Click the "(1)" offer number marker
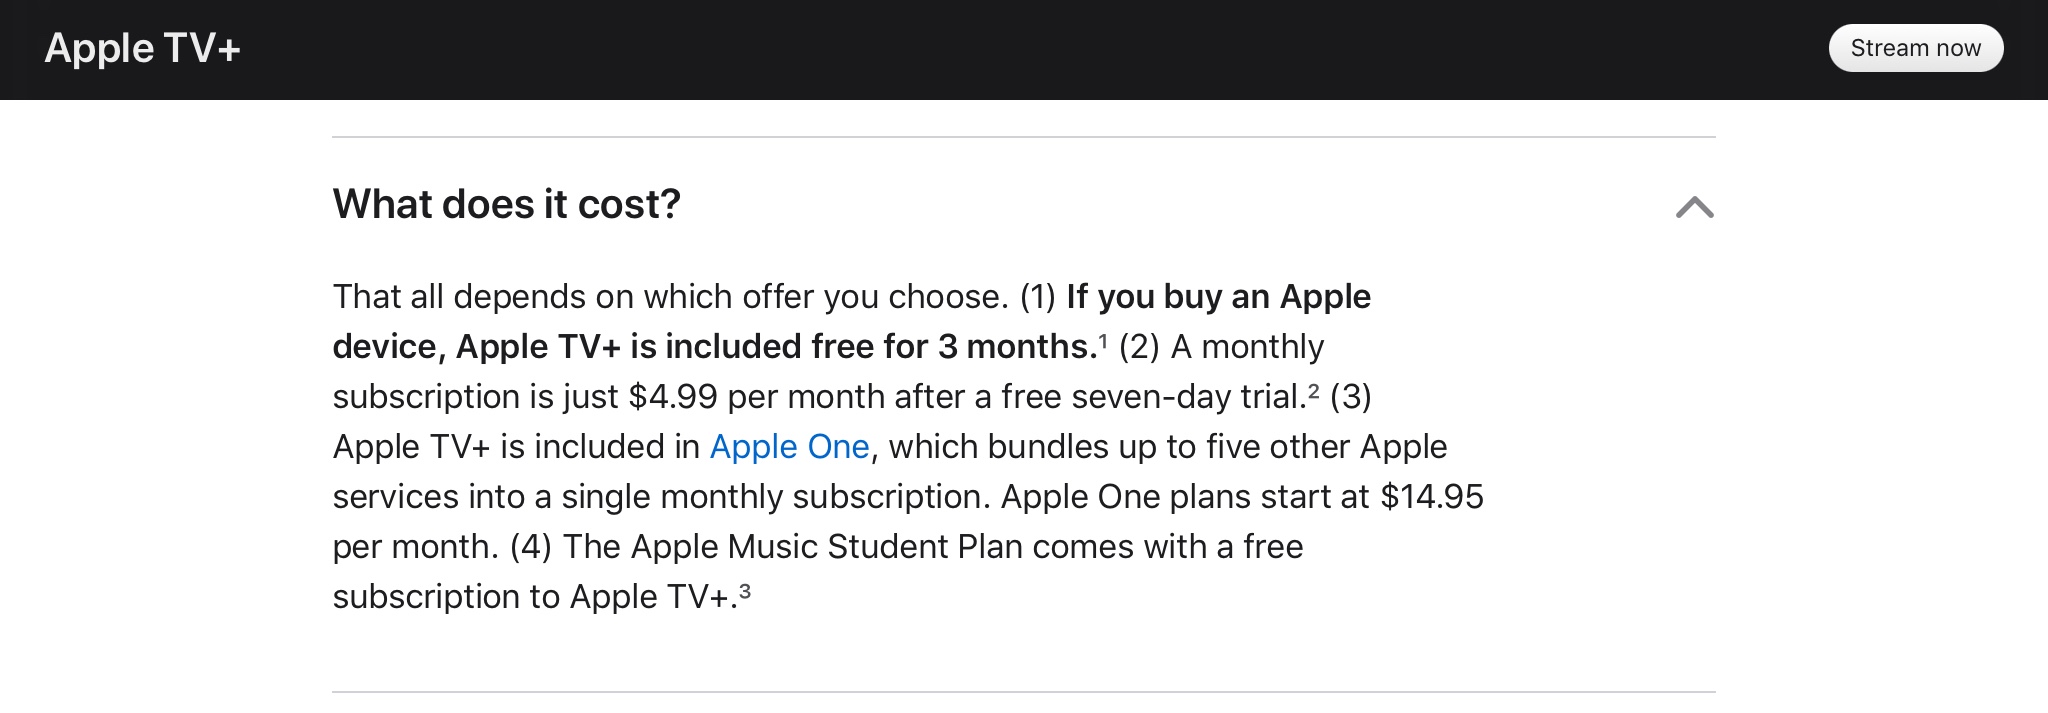Viewport: 2048px width, 713px height. click(x=1038, y=297)
